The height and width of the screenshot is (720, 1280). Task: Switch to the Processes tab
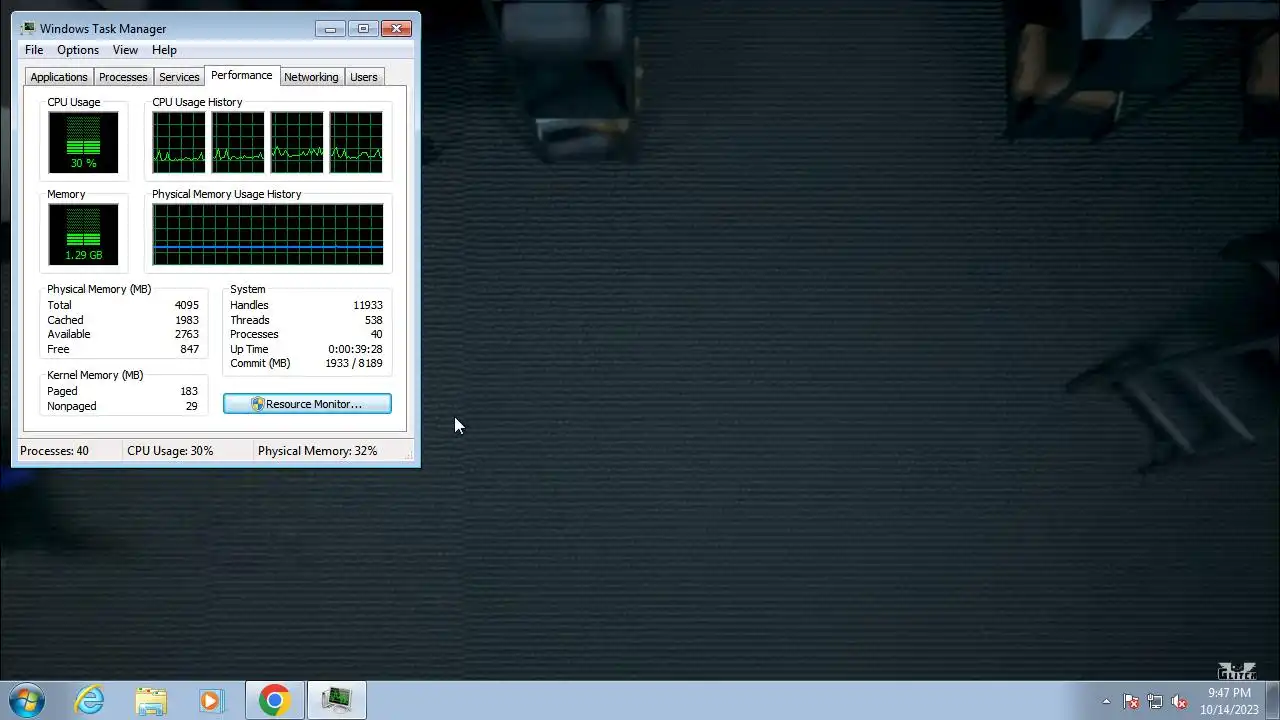(x=123, y=77)
